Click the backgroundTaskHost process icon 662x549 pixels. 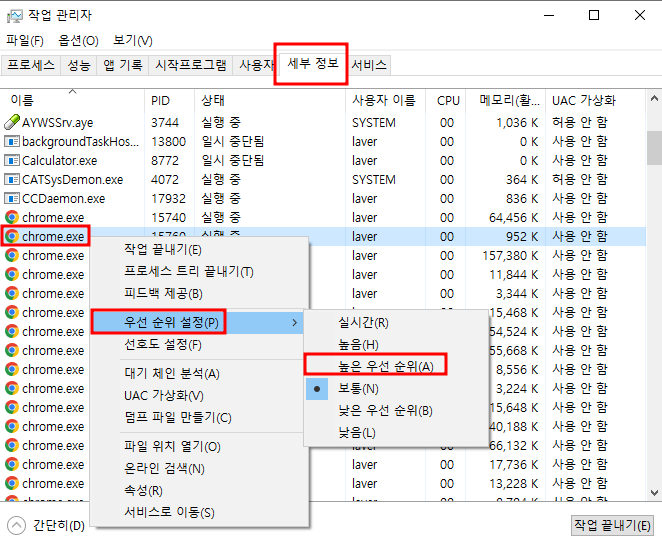[12, 141]
